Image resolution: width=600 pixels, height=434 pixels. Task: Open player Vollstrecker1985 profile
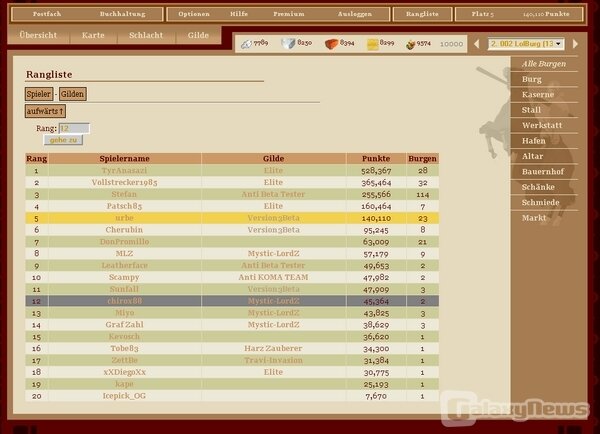click(x=124, y=182)
